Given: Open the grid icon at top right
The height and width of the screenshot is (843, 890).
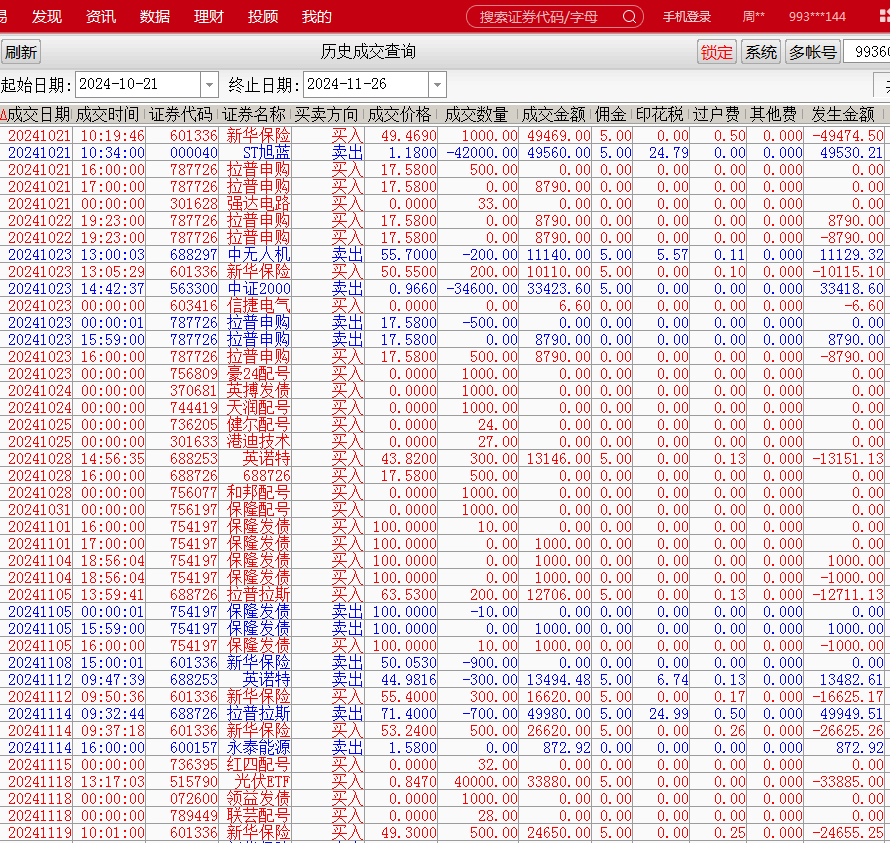Looking at the screenshot, I should 884,16.
